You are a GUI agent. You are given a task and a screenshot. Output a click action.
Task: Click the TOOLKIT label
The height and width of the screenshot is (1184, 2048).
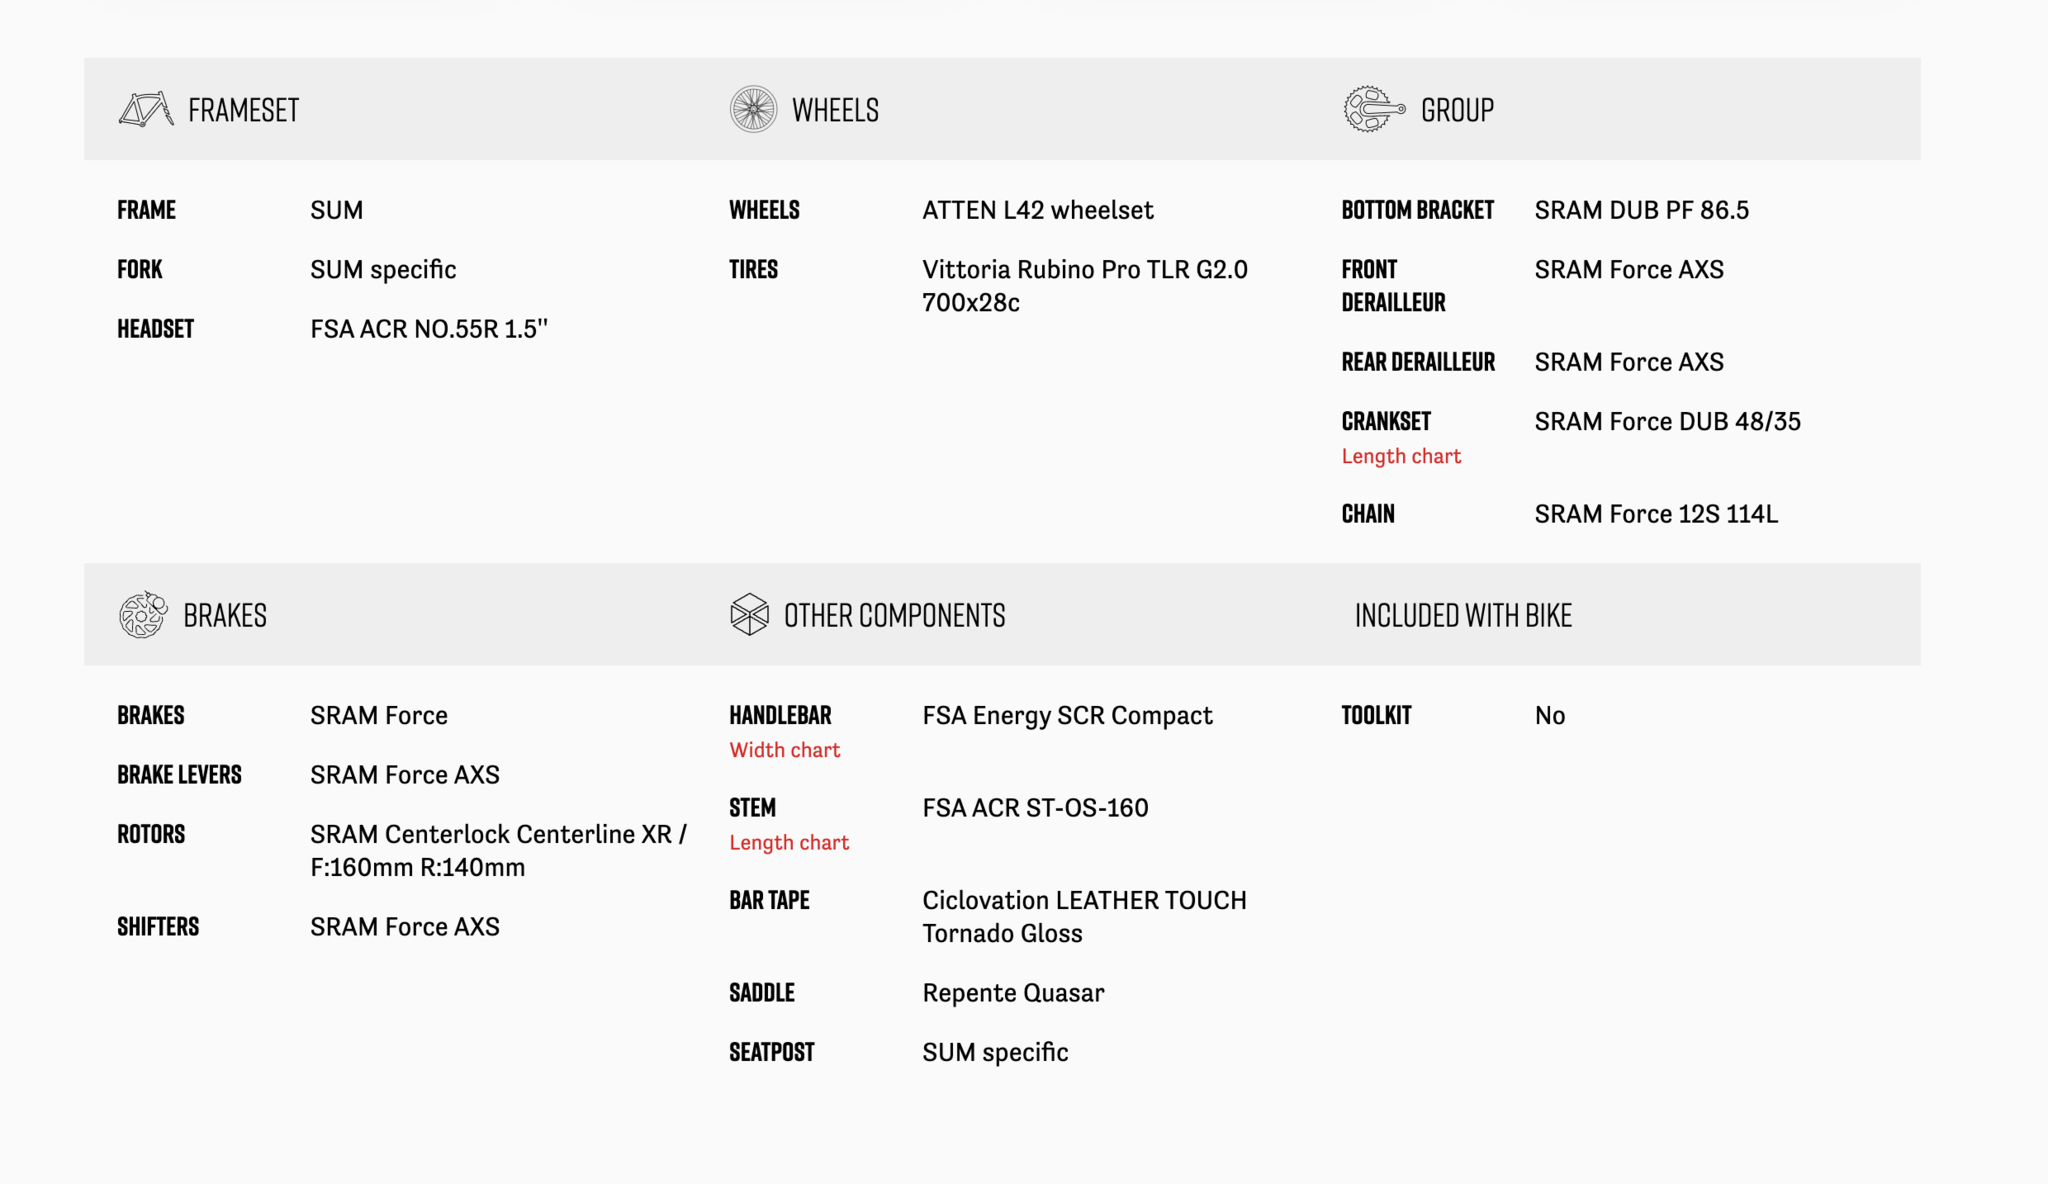coord(1376,715)
